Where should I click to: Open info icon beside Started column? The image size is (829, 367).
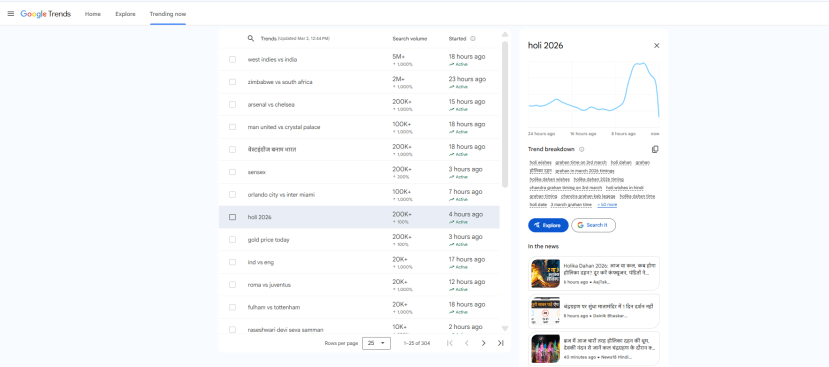click(x=473, y=39)
